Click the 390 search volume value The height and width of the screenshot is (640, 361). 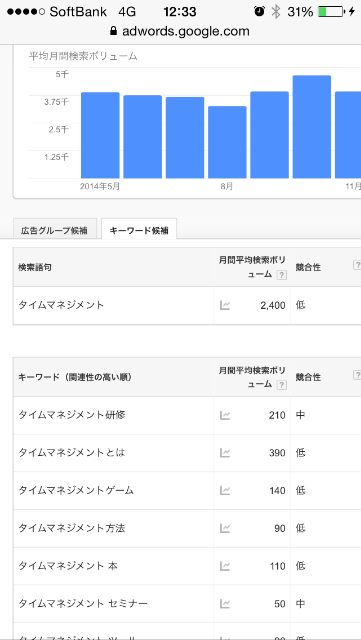(277, 453)
